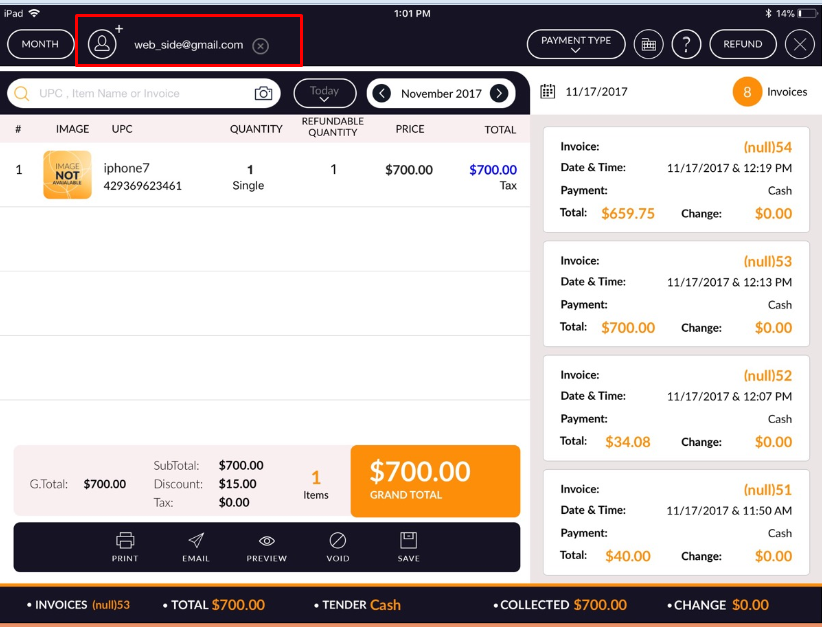
Task: Tap the $700.00 Grand Total button
Action: click(435, 481)
